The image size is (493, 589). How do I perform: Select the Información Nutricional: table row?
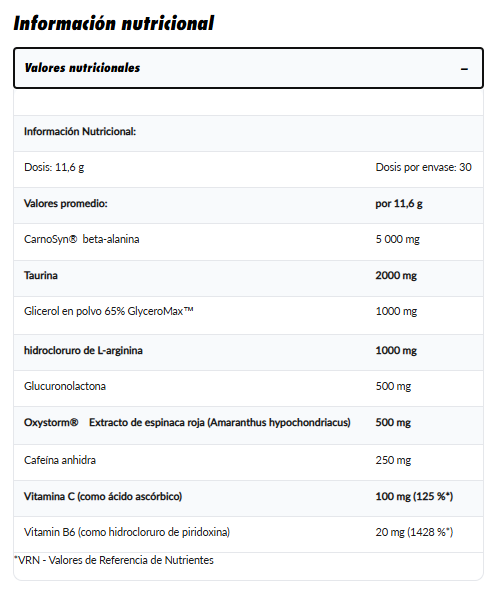coord(248,133)
